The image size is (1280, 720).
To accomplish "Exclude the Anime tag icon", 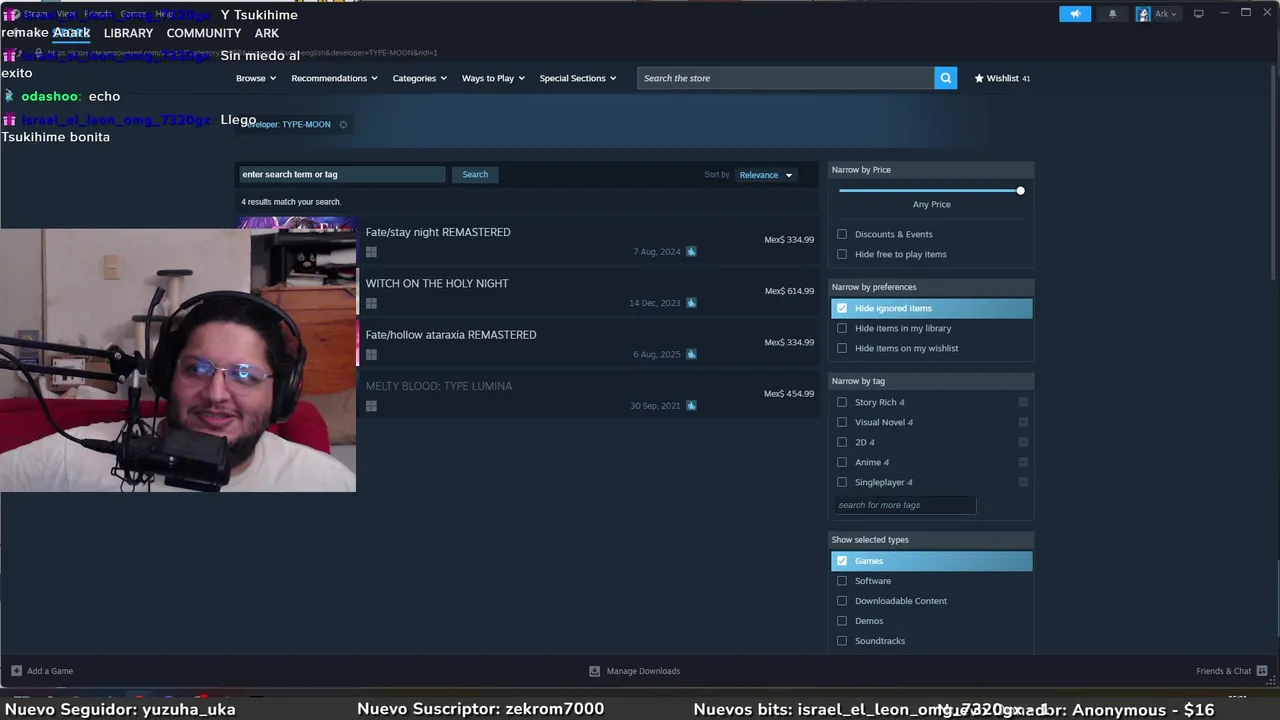I will tap(1023, 462).
